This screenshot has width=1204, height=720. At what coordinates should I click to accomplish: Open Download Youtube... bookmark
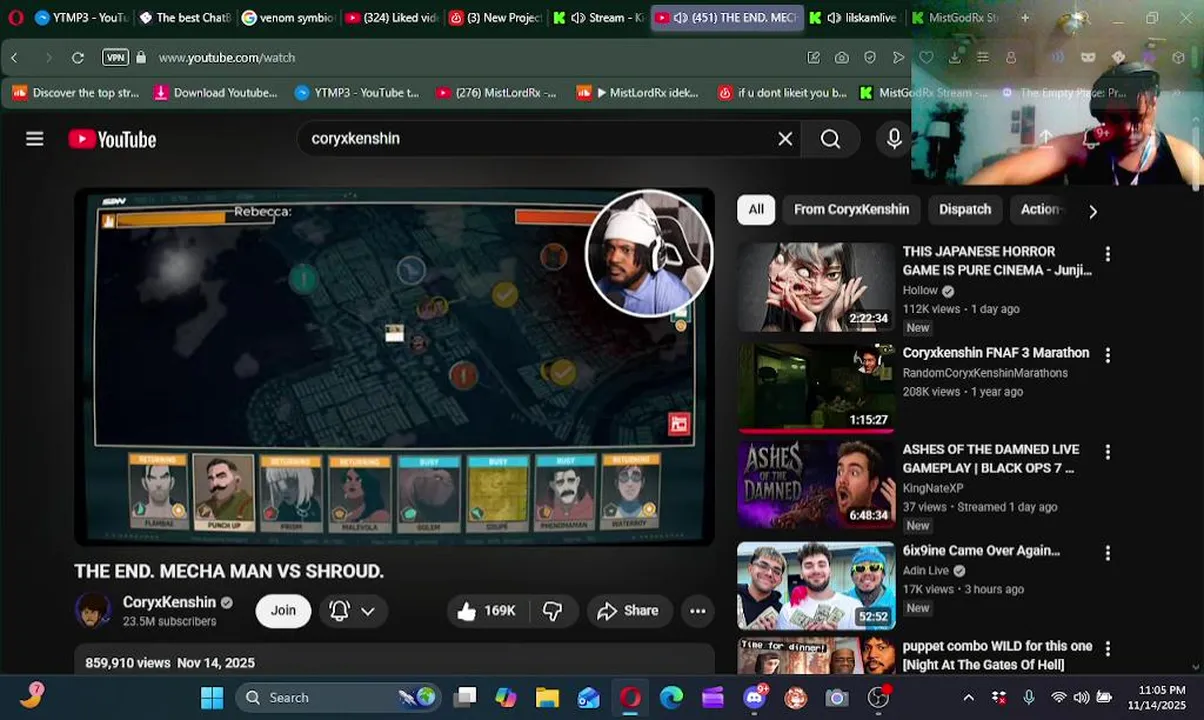215,93
